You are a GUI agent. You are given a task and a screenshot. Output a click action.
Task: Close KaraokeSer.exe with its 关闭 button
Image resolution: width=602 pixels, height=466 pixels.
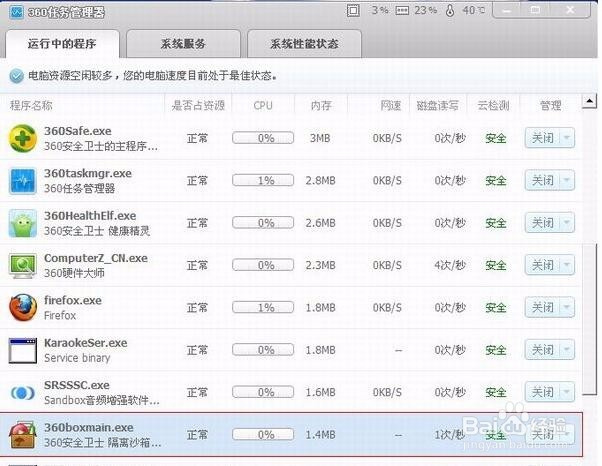542,350
